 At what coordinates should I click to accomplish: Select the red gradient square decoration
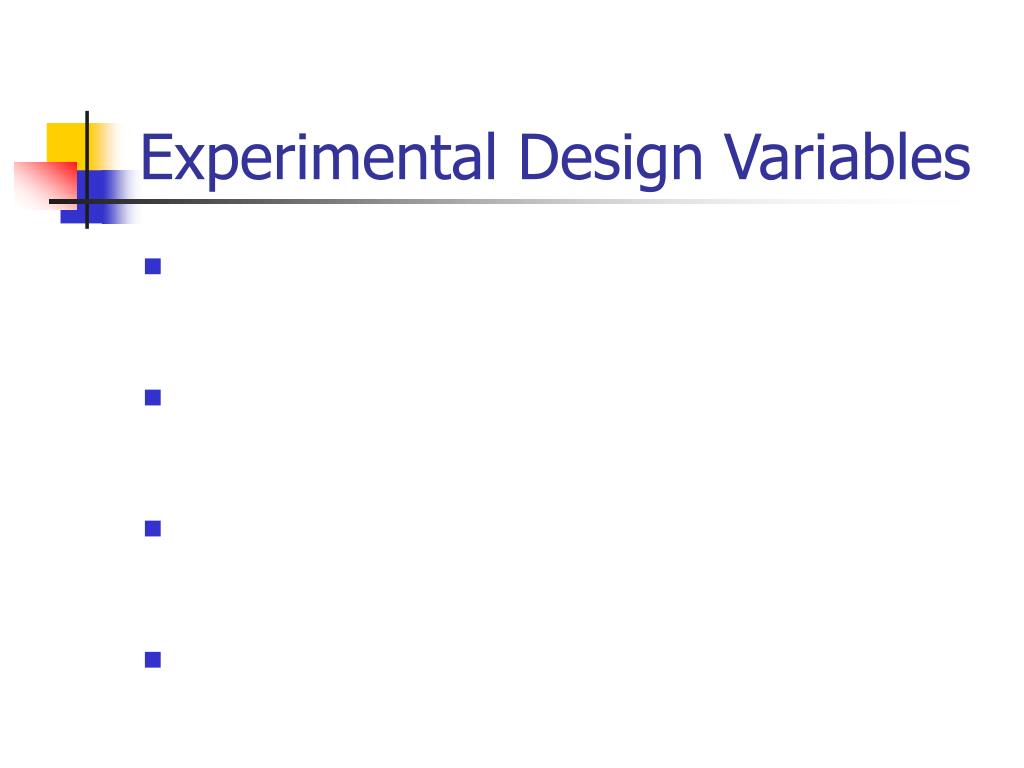tap(45, 185)
